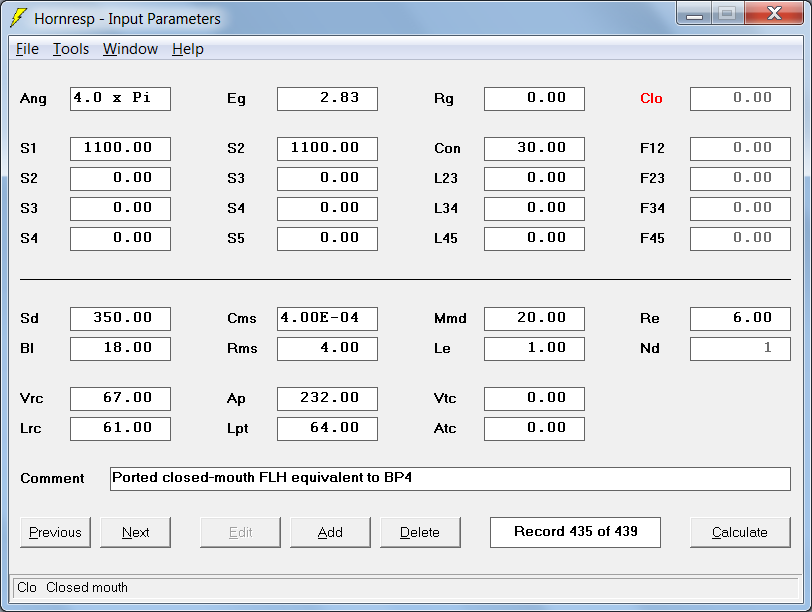The image size is (812, 612).
Task: Select the Lpt field with 64.00
Action: pos(327,429)
